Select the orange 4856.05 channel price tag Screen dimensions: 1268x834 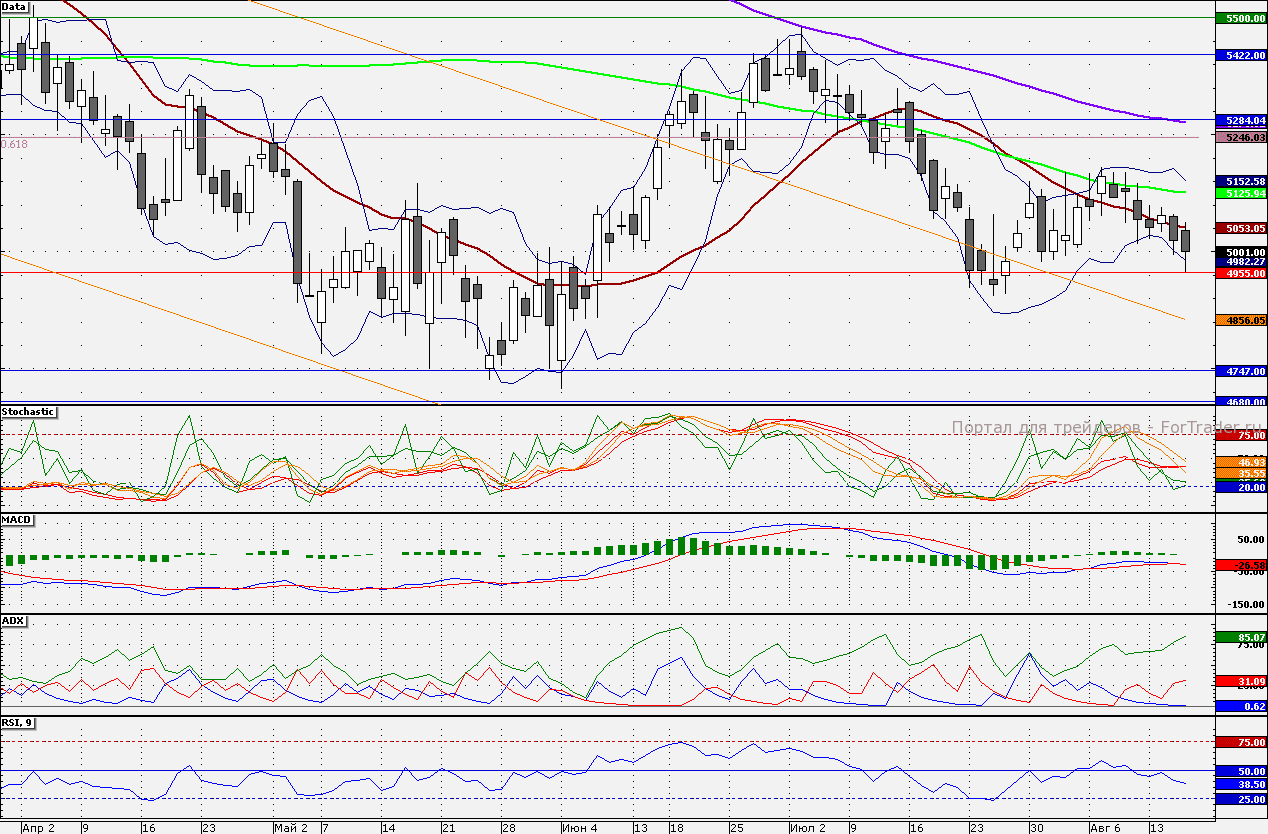coord(1240,320)
